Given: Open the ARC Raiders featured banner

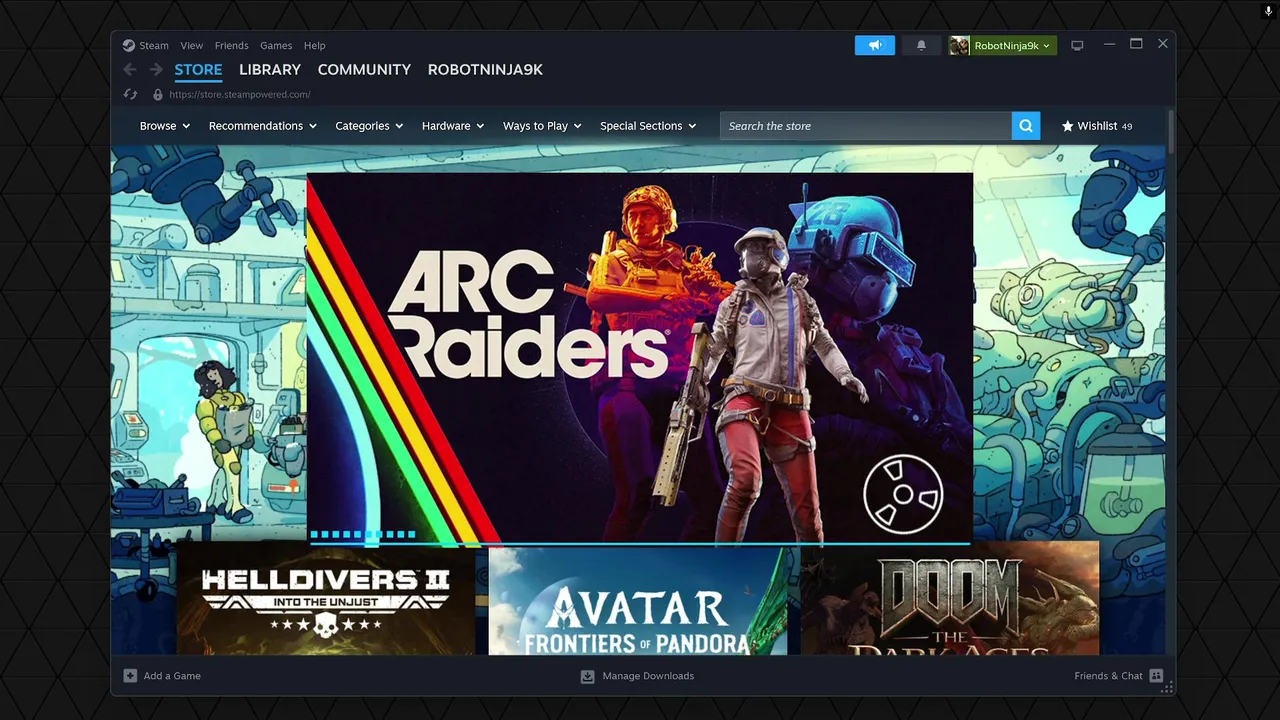Looking at the screenshot, I should pos(640,358).
